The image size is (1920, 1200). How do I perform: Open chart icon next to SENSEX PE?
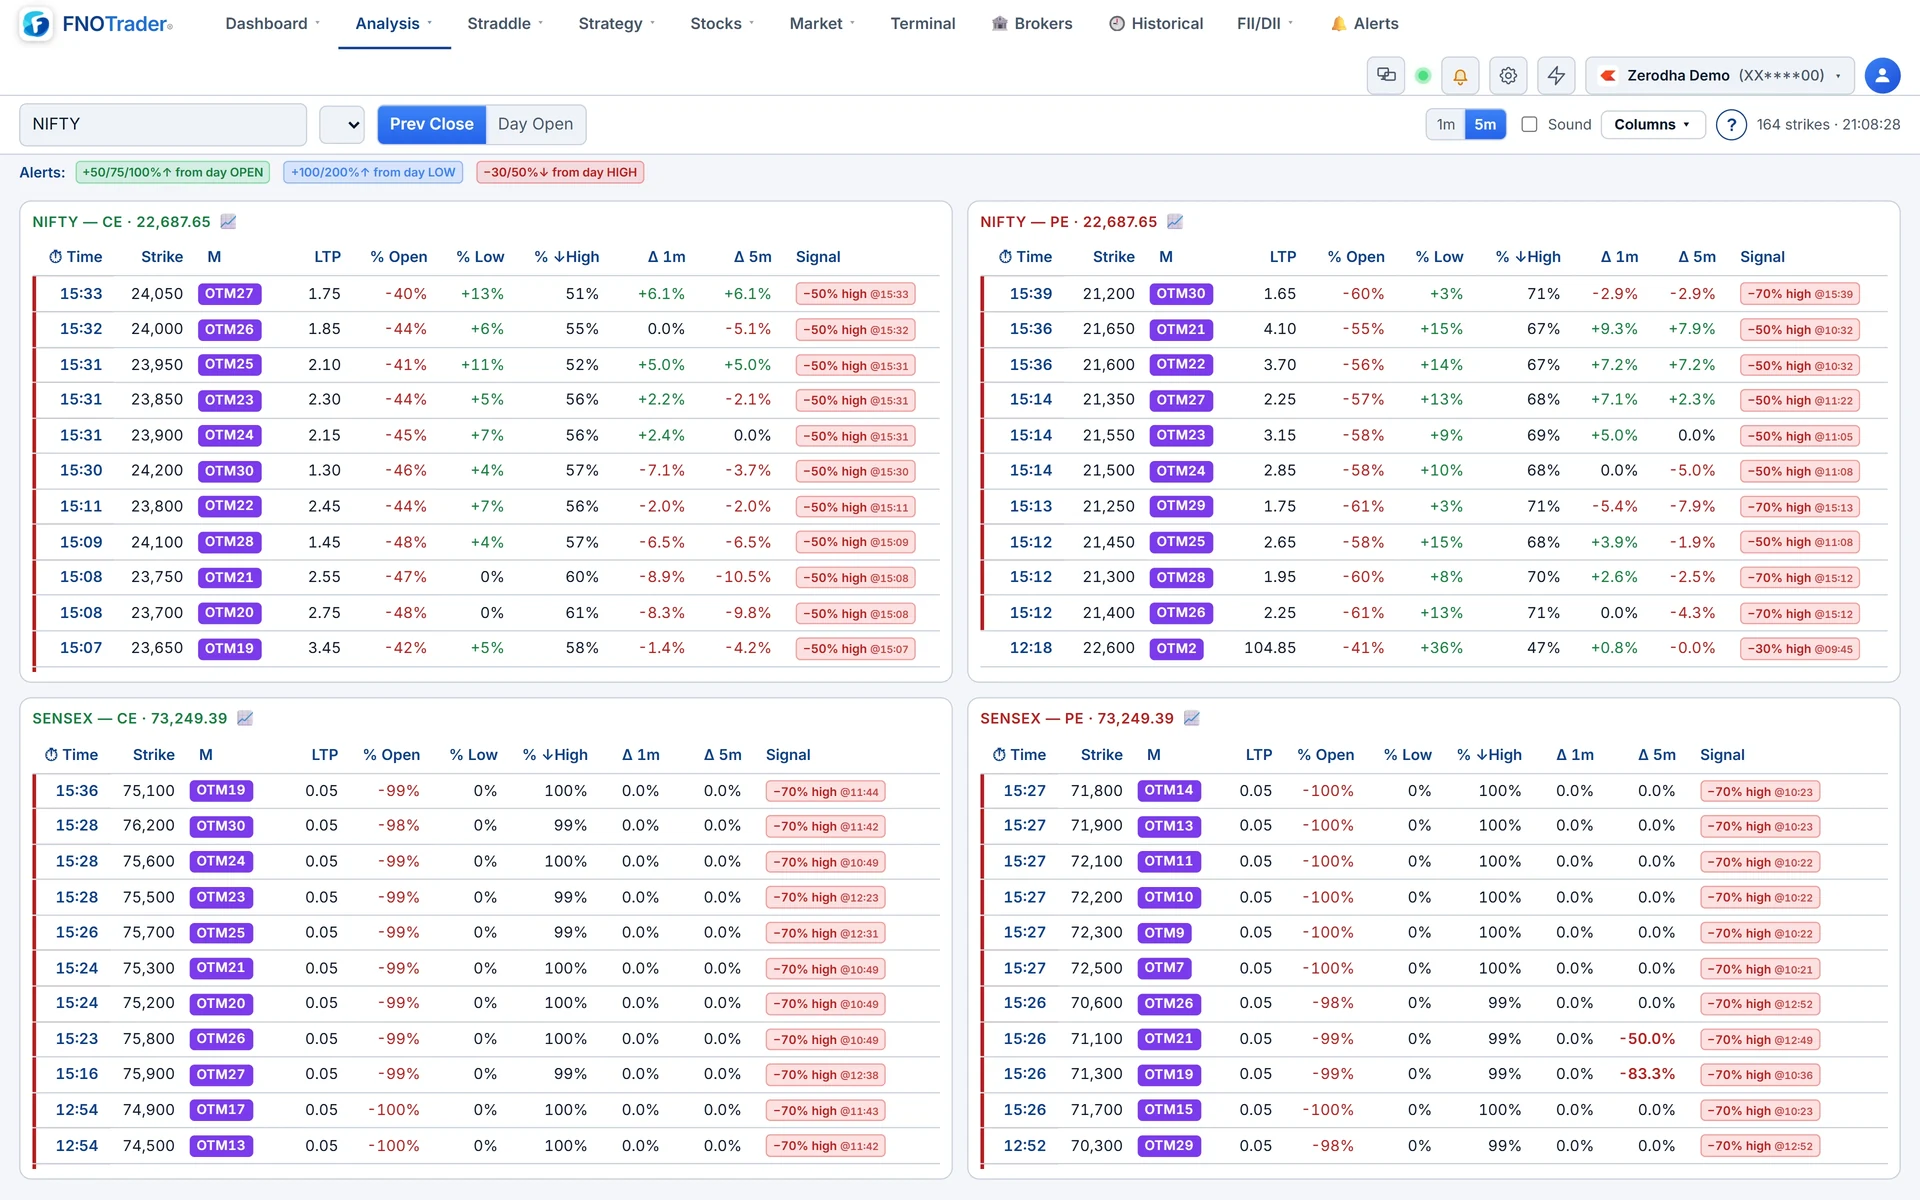point(1192,718)
